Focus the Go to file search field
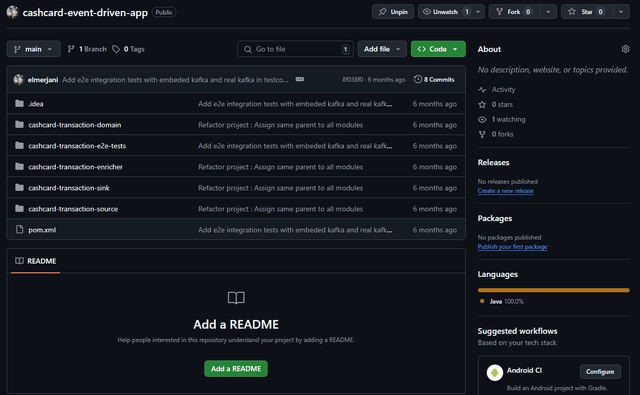This screenshot has height=395, width=640. point(295,49)
